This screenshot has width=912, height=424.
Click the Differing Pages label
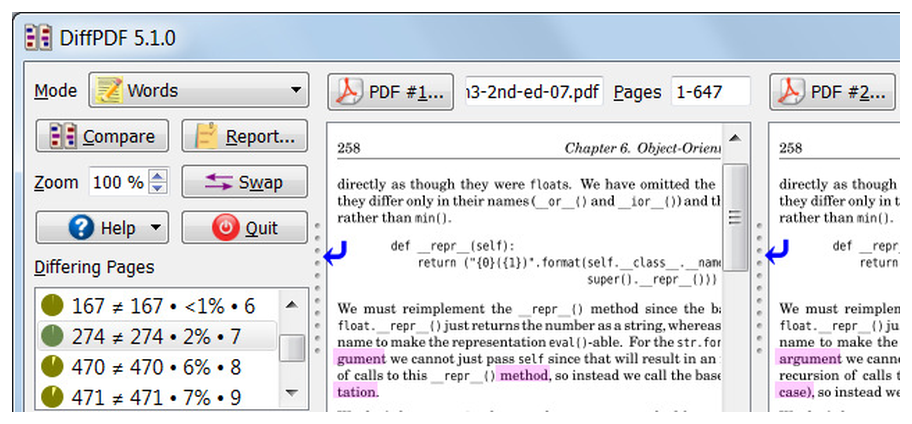pyautogui.click(x=94, y=267)
